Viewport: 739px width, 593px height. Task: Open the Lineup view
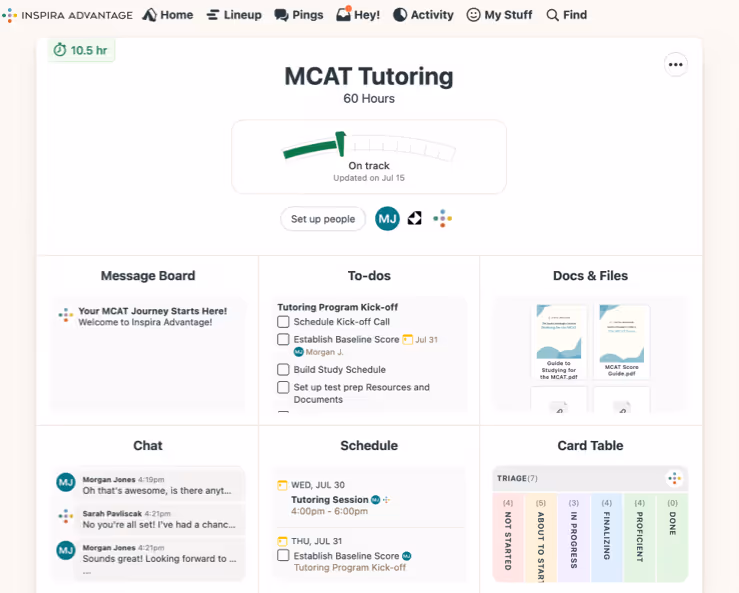click(234, 15)
